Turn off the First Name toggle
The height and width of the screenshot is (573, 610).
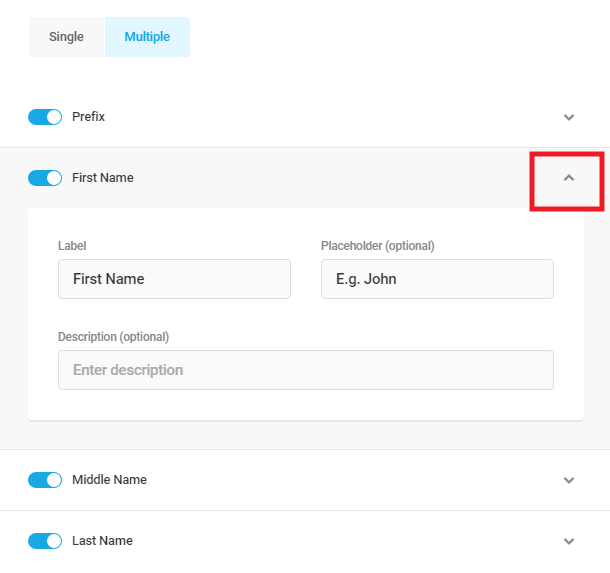45,178
